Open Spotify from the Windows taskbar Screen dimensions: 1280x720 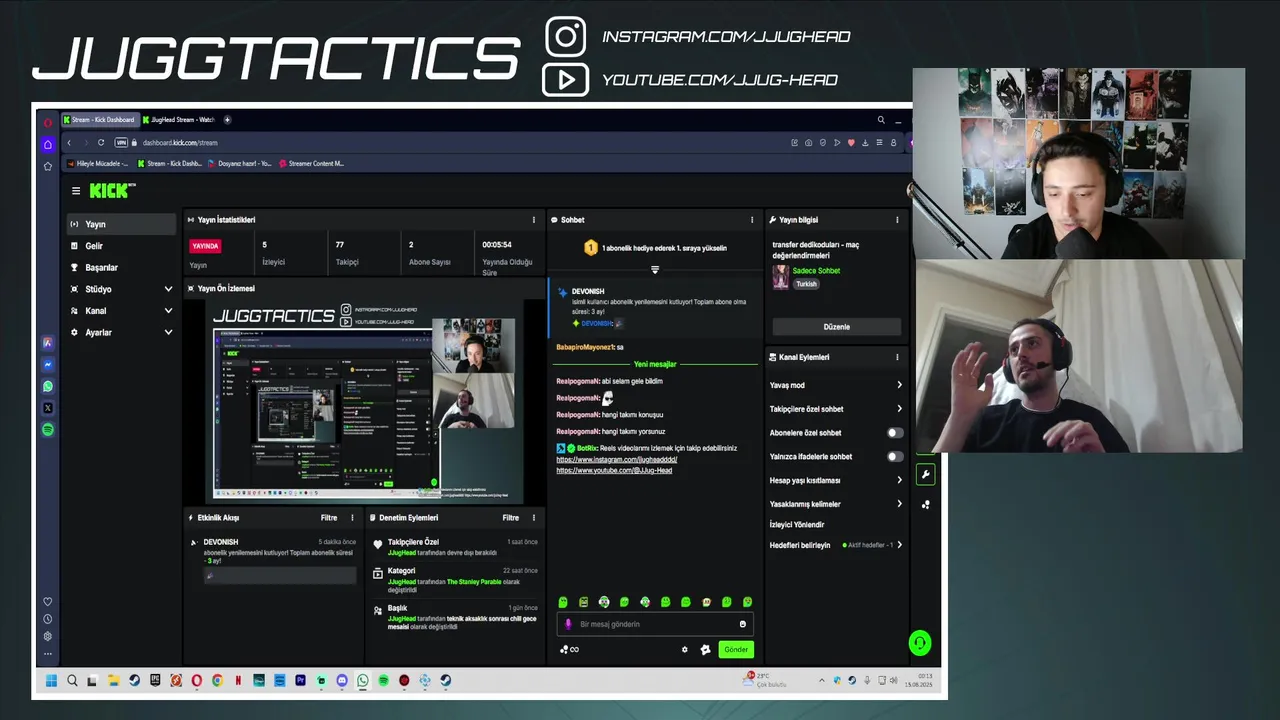[383, 681]
